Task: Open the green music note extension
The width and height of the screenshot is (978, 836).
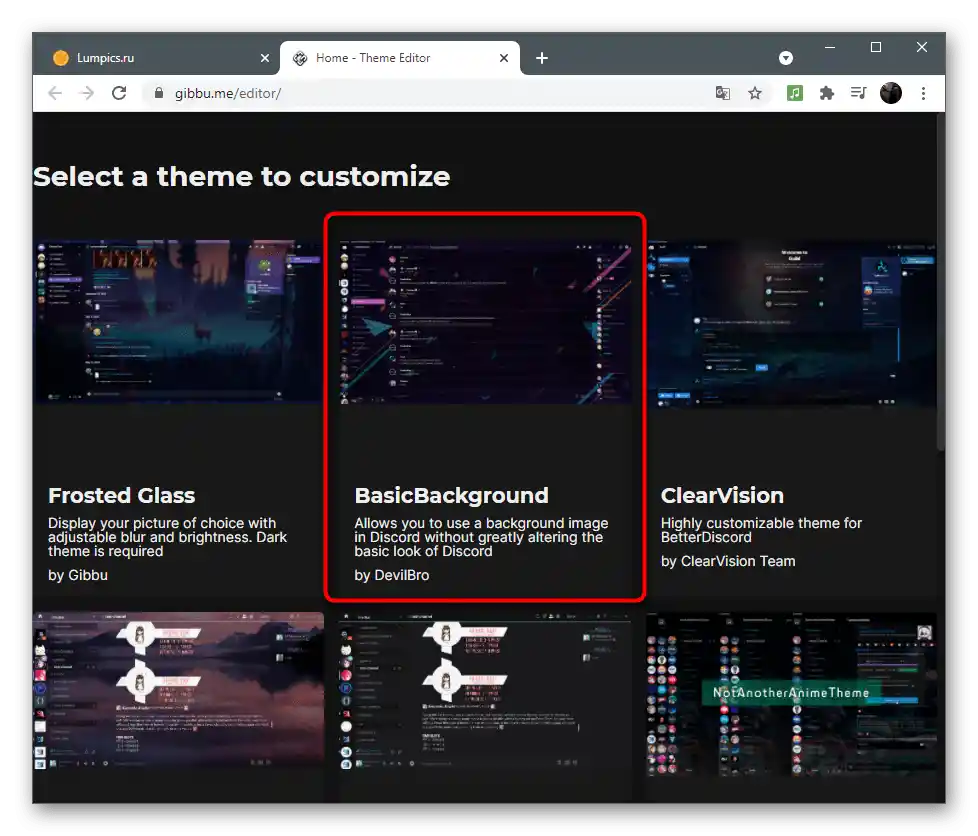Action: pyautogui.click(x=795, y=94)
